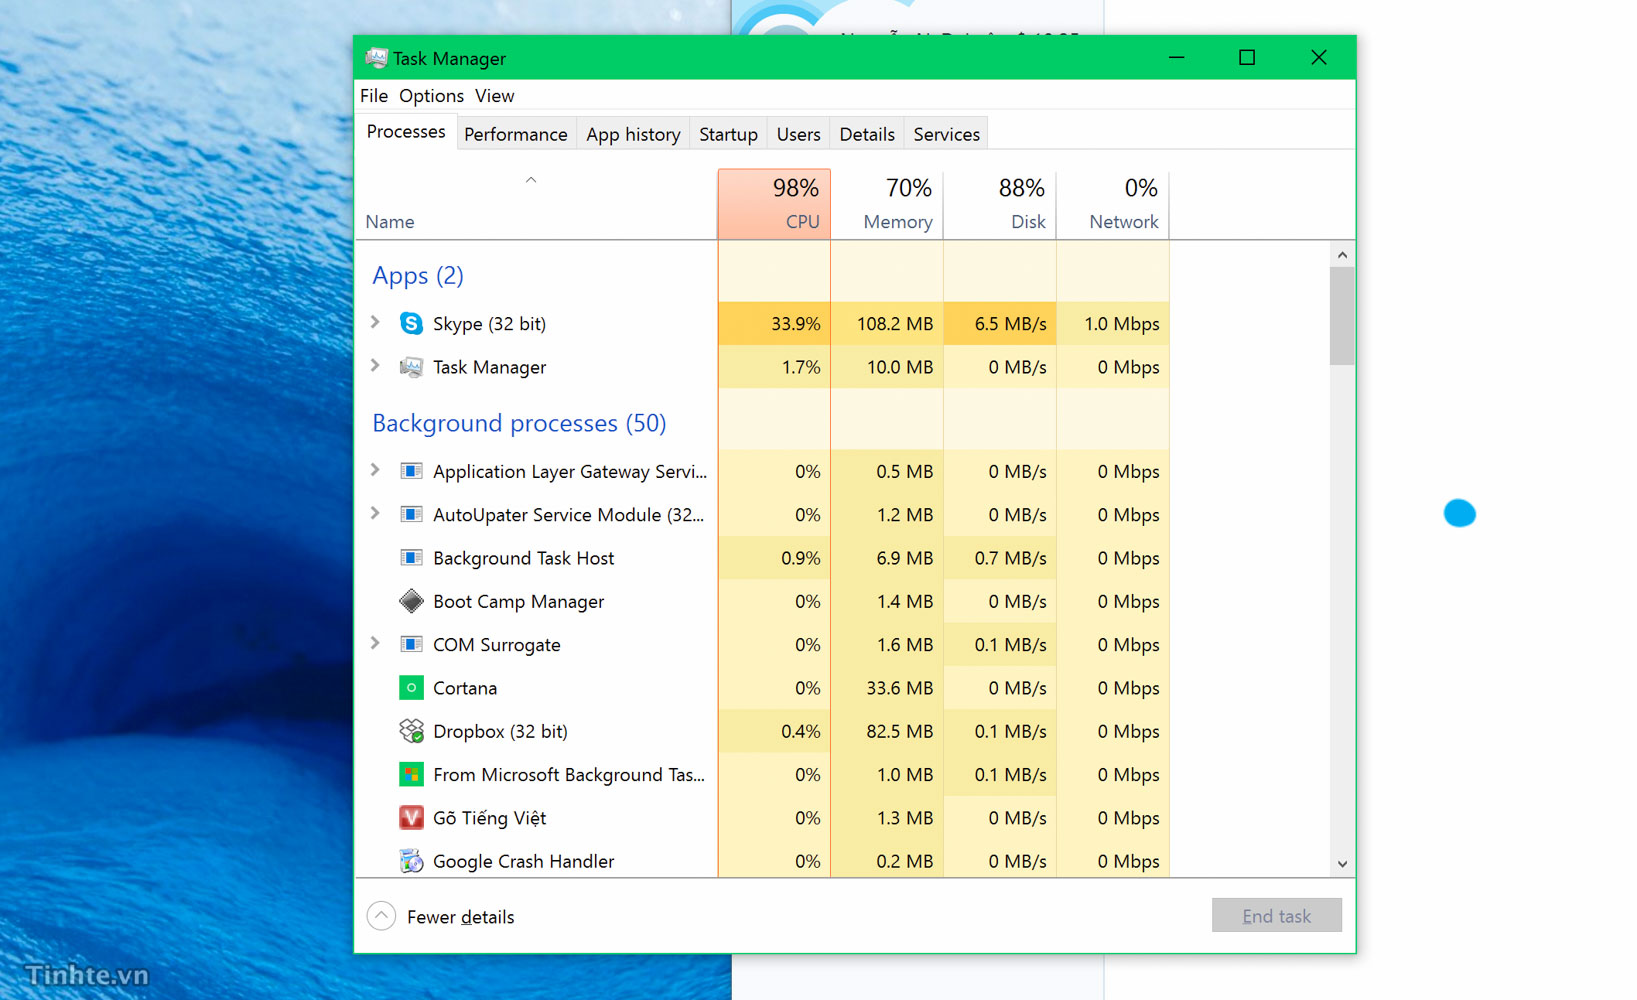1637x1000 pixels.
Task: Click Skype's 1.0 Mbps network value
Action: click(1122, 324)
